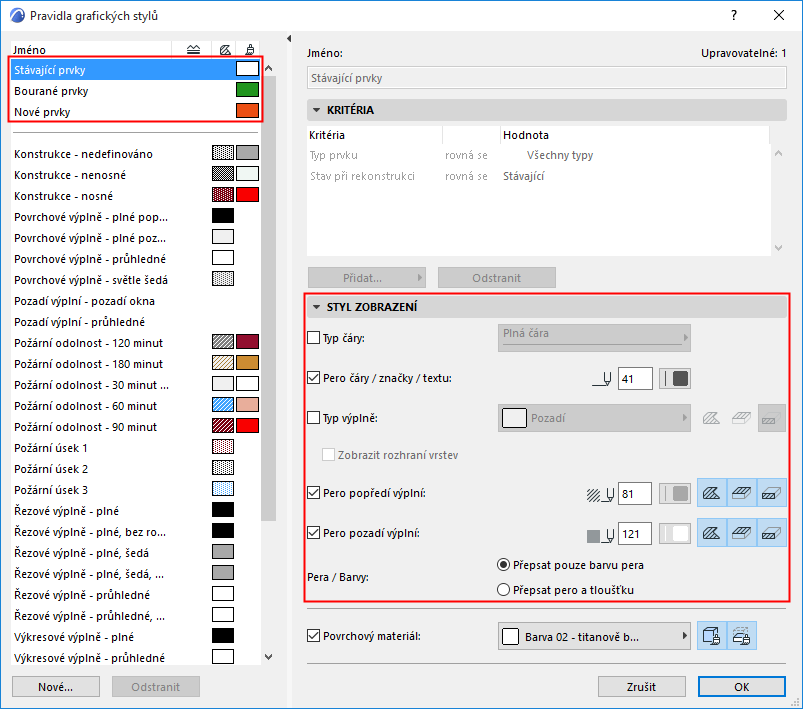This screenshot has height=709, width=803.
Task: Click the Nové... button
Action: click(56, 686)
